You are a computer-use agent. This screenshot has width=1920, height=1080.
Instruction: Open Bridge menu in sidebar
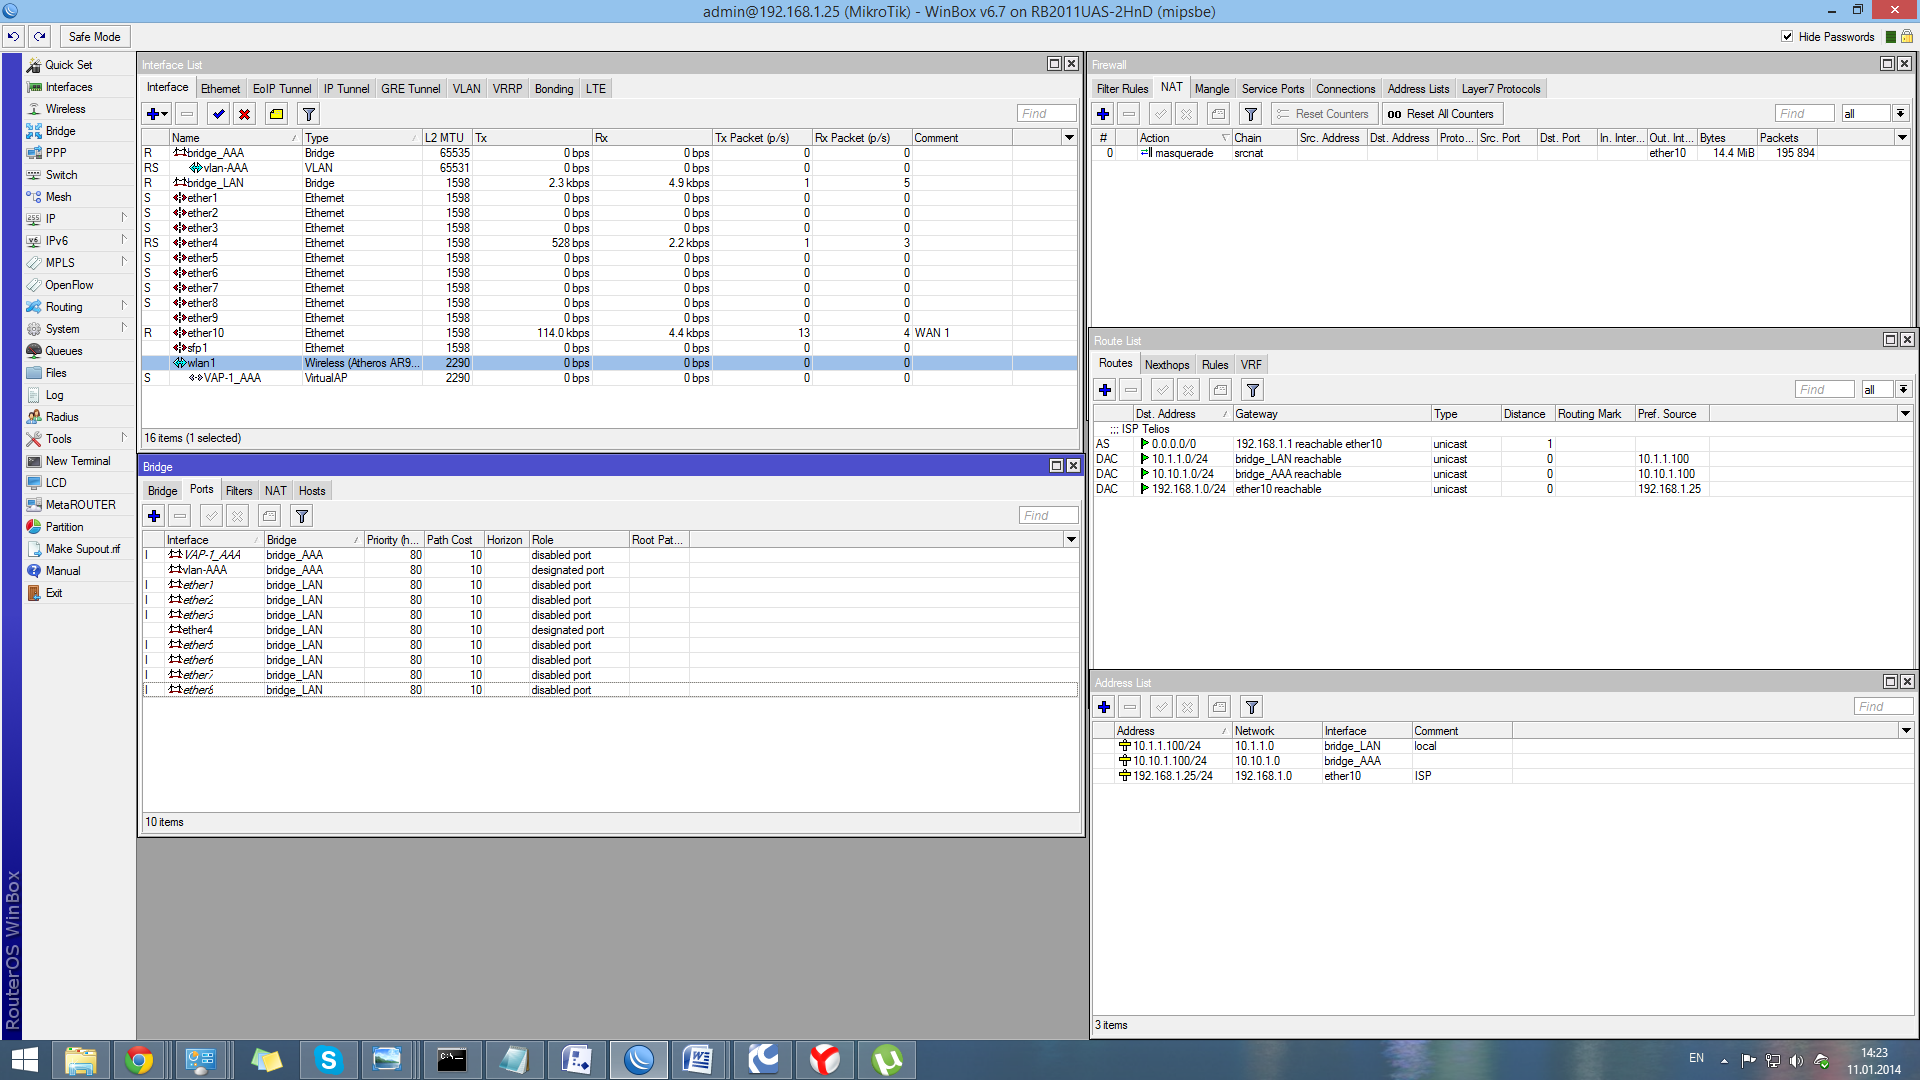[x=60, y=131]
